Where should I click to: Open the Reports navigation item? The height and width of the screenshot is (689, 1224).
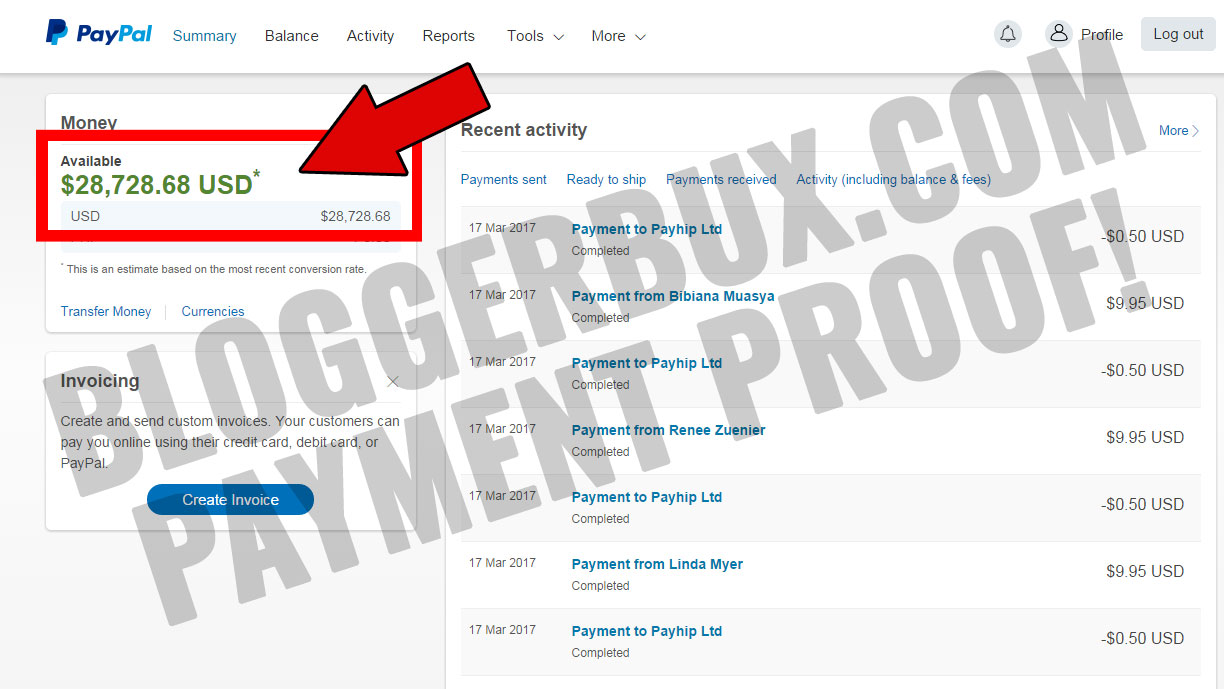click(448, 36)
